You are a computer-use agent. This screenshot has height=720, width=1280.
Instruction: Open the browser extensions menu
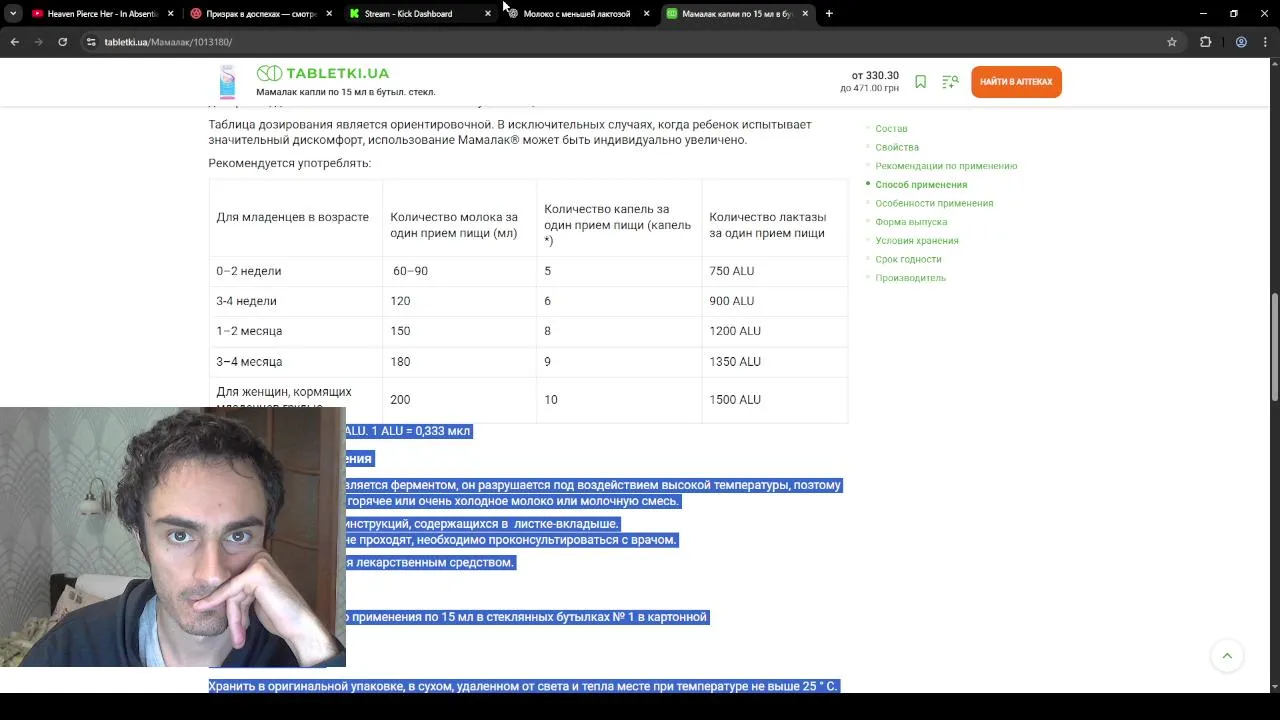pos(1205,42)
